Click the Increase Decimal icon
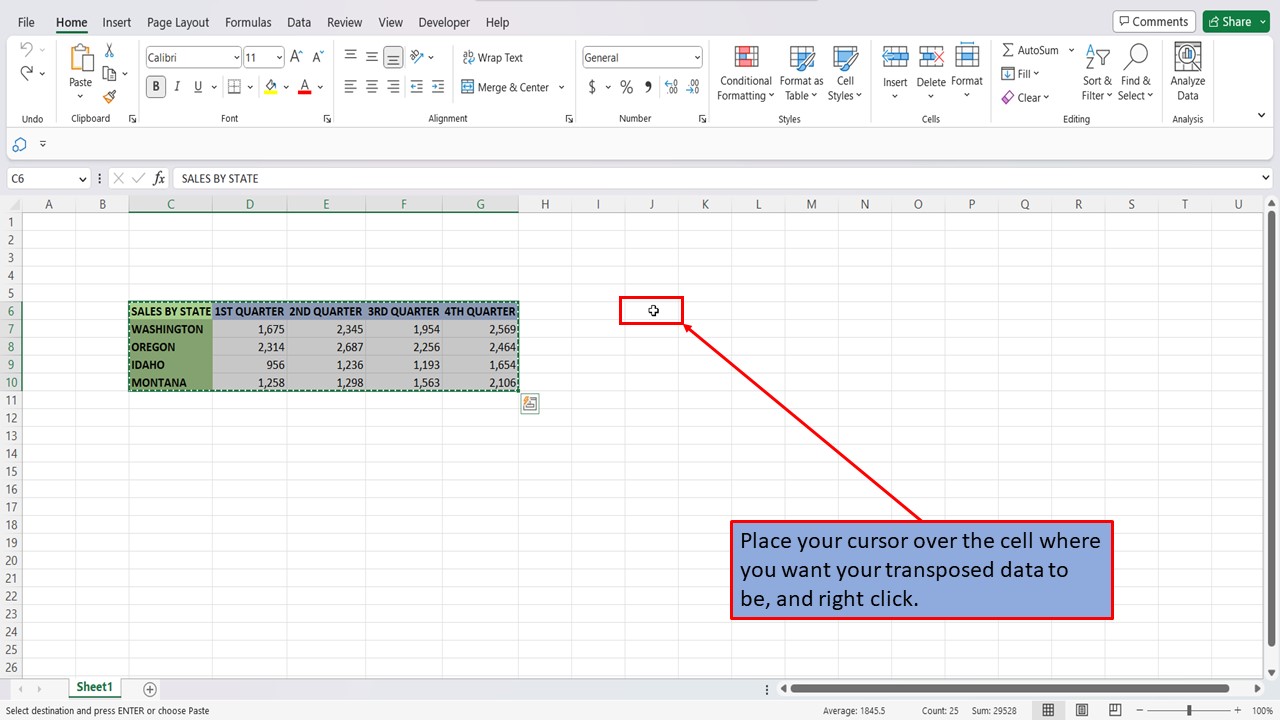This screenshot has width=1280, height=720. point(671,87)
